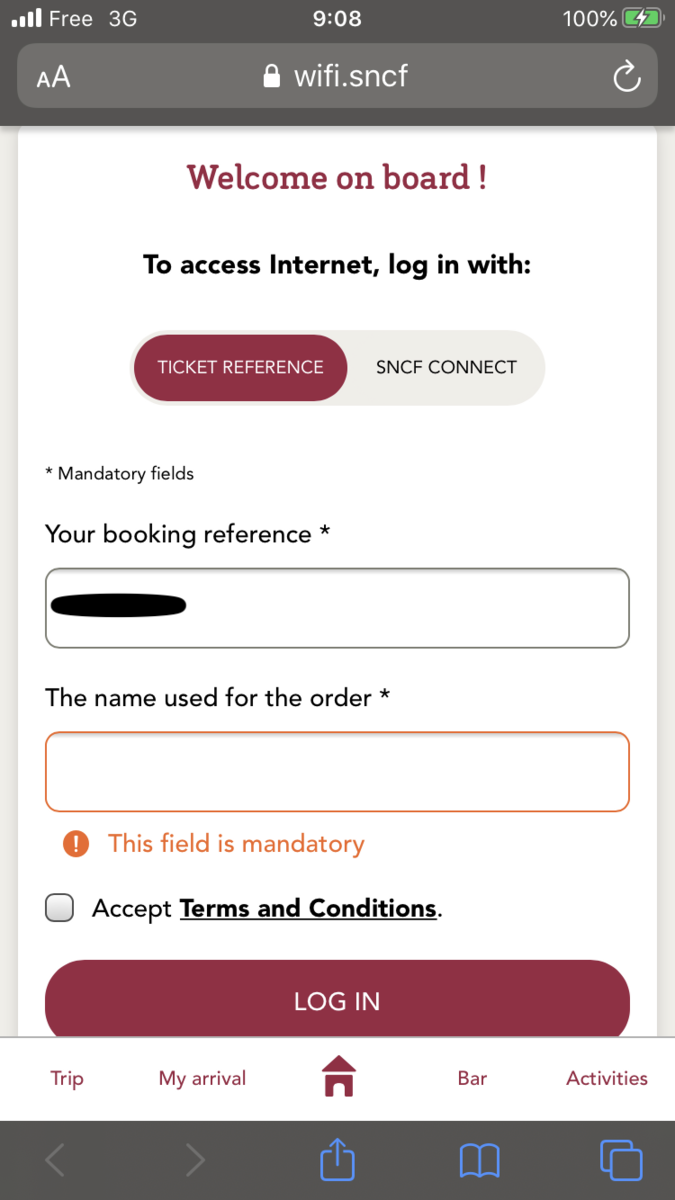Go forward with the Safari forward arrow

[x=195, y=1160]
